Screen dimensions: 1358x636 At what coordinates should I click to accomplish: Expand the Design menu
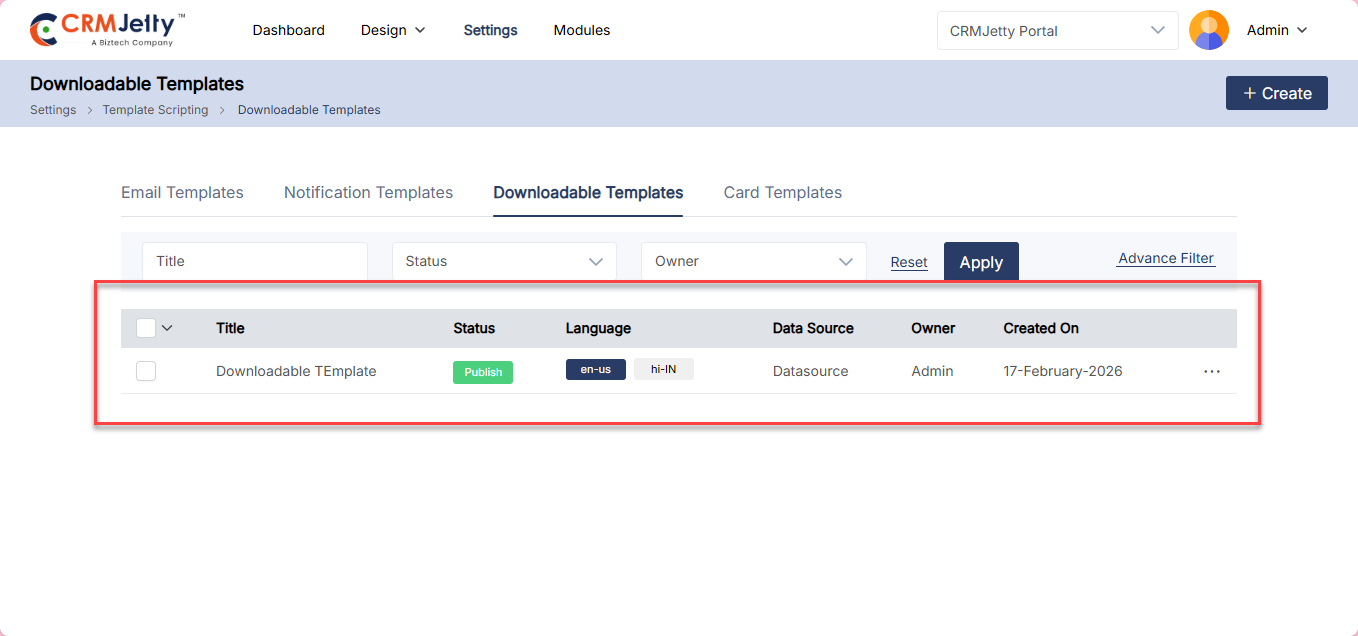click(x=393, y=30)
